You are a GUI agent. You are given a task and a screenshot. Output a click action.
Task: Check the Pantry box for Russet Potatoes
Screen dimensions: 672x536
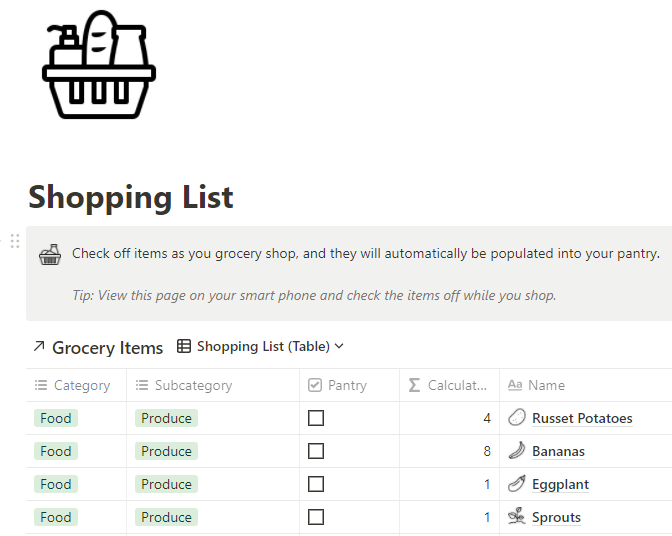(316, 418)
